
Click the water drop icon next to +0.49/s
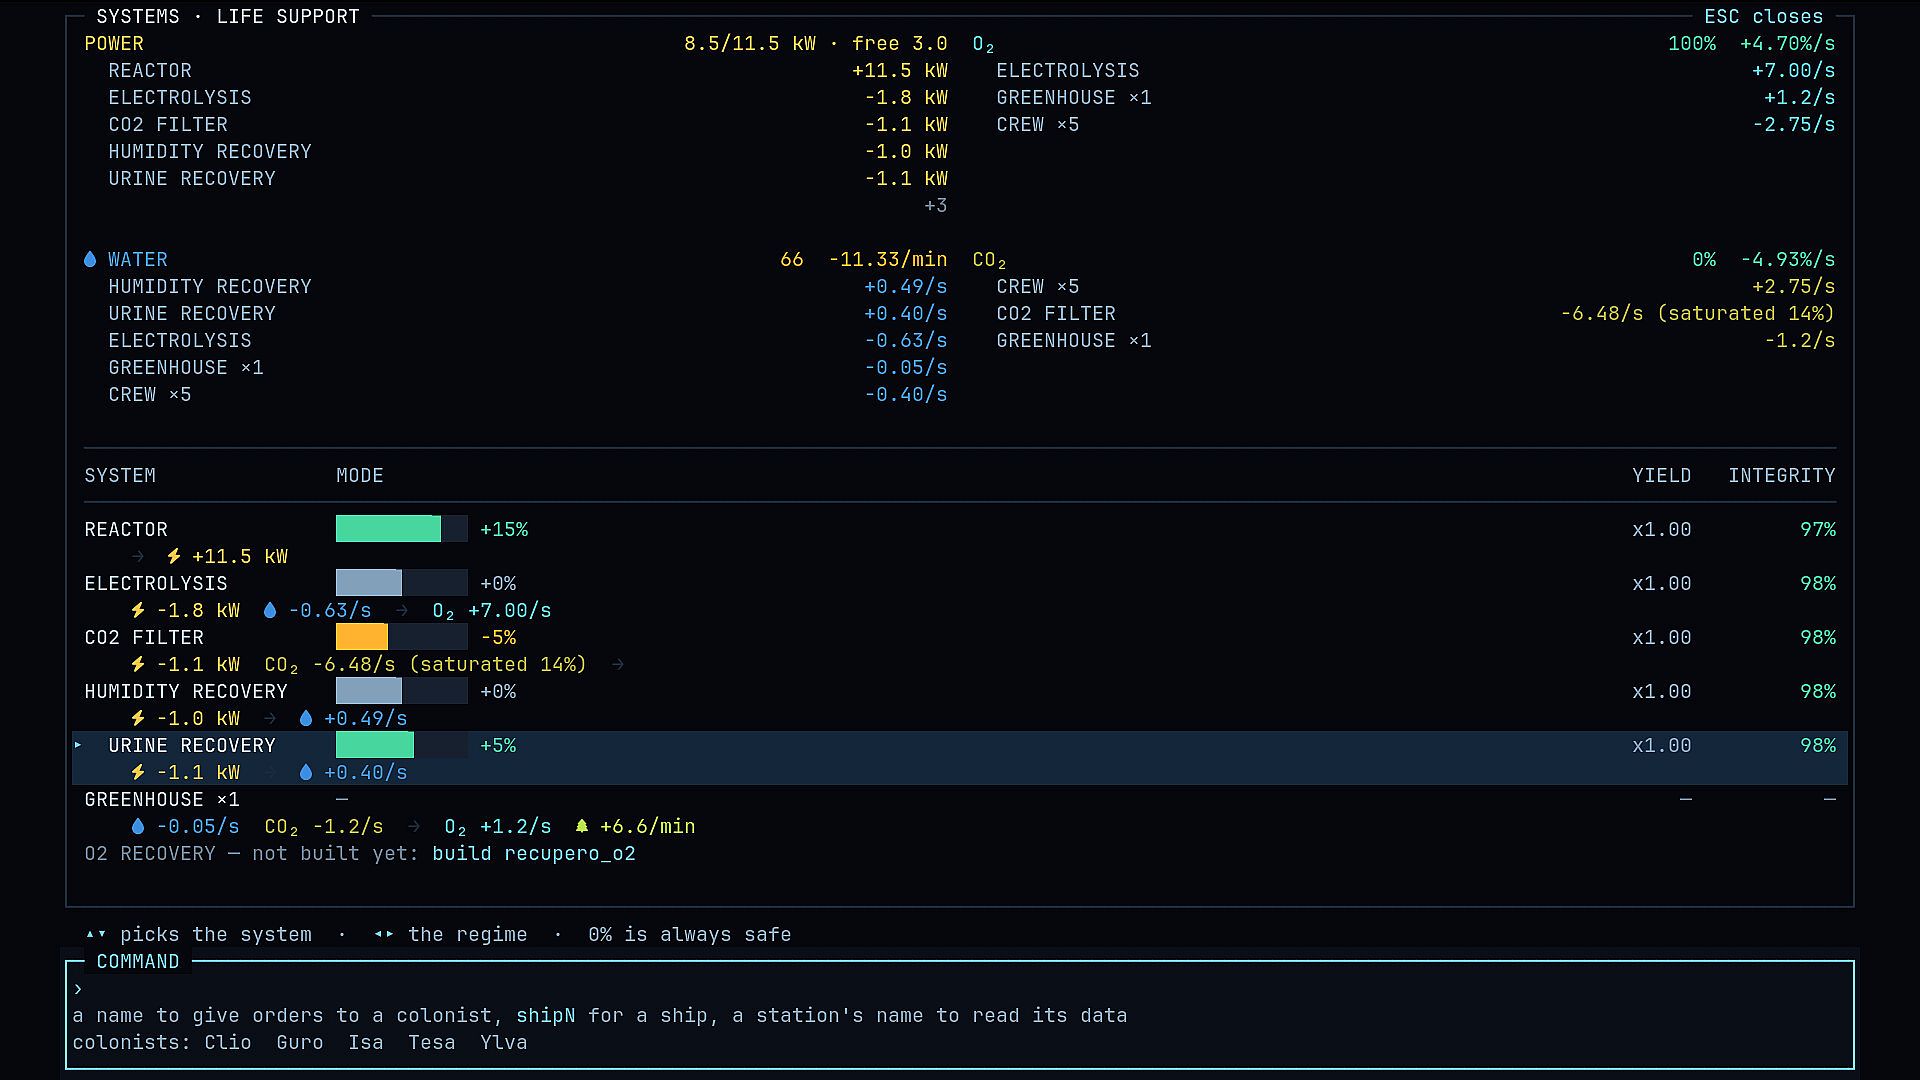pyautogui.click(x=306, y=718)
